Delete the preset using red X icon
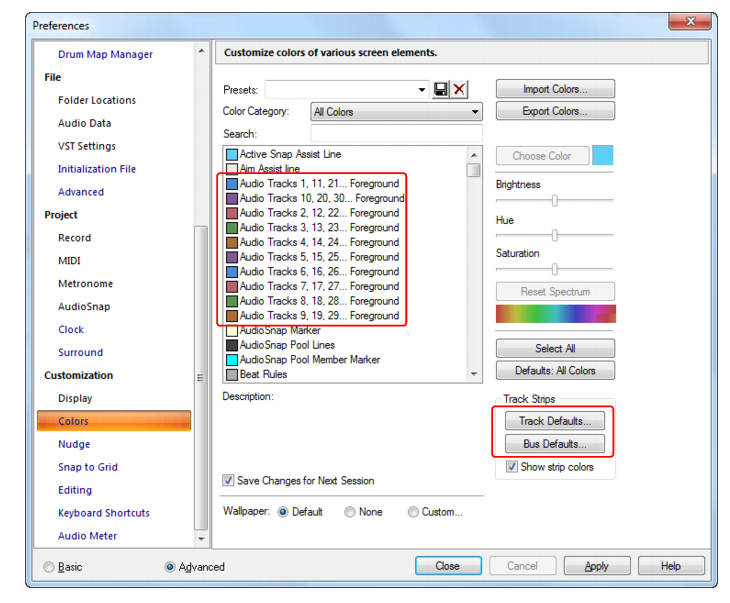730x603 pixels. 459,89
